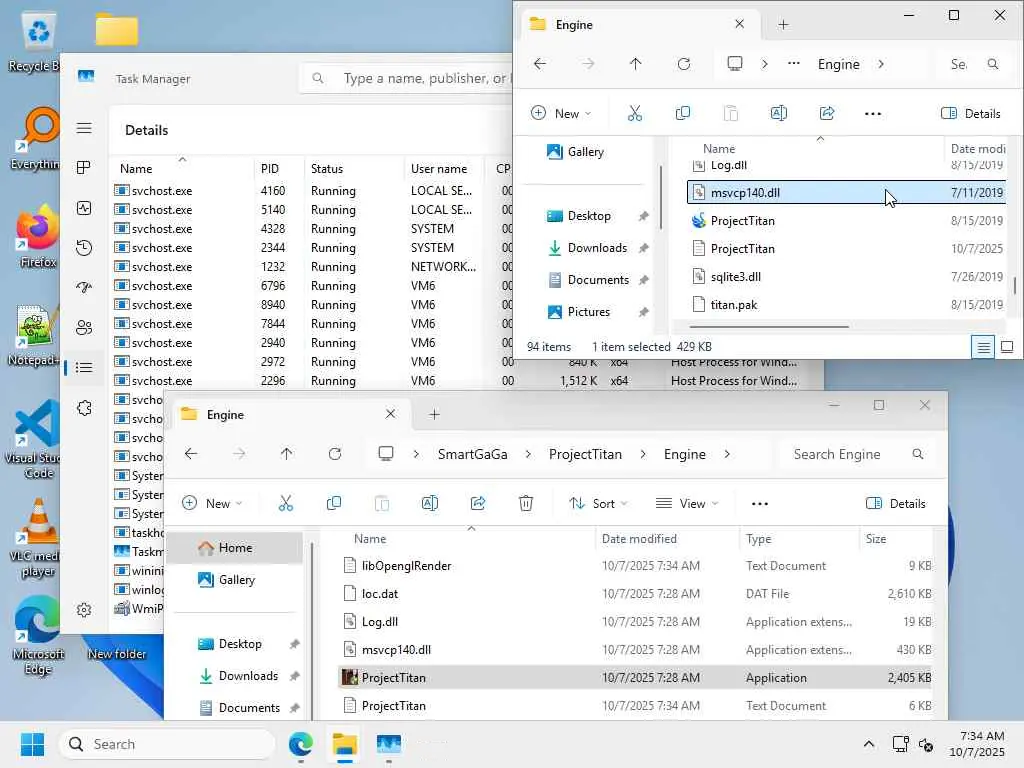Go back in top Engine window
1024x768 pixels.
pos(539,64)
